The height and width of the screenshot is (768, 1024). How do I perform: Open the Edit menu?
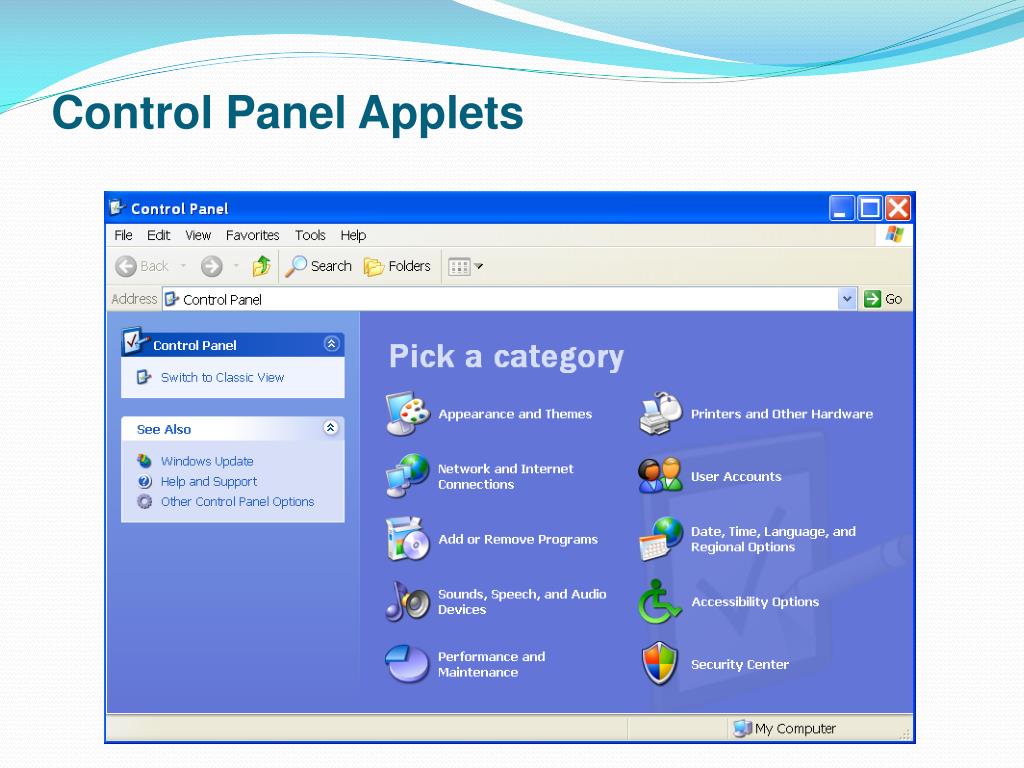tap(158, 235)
